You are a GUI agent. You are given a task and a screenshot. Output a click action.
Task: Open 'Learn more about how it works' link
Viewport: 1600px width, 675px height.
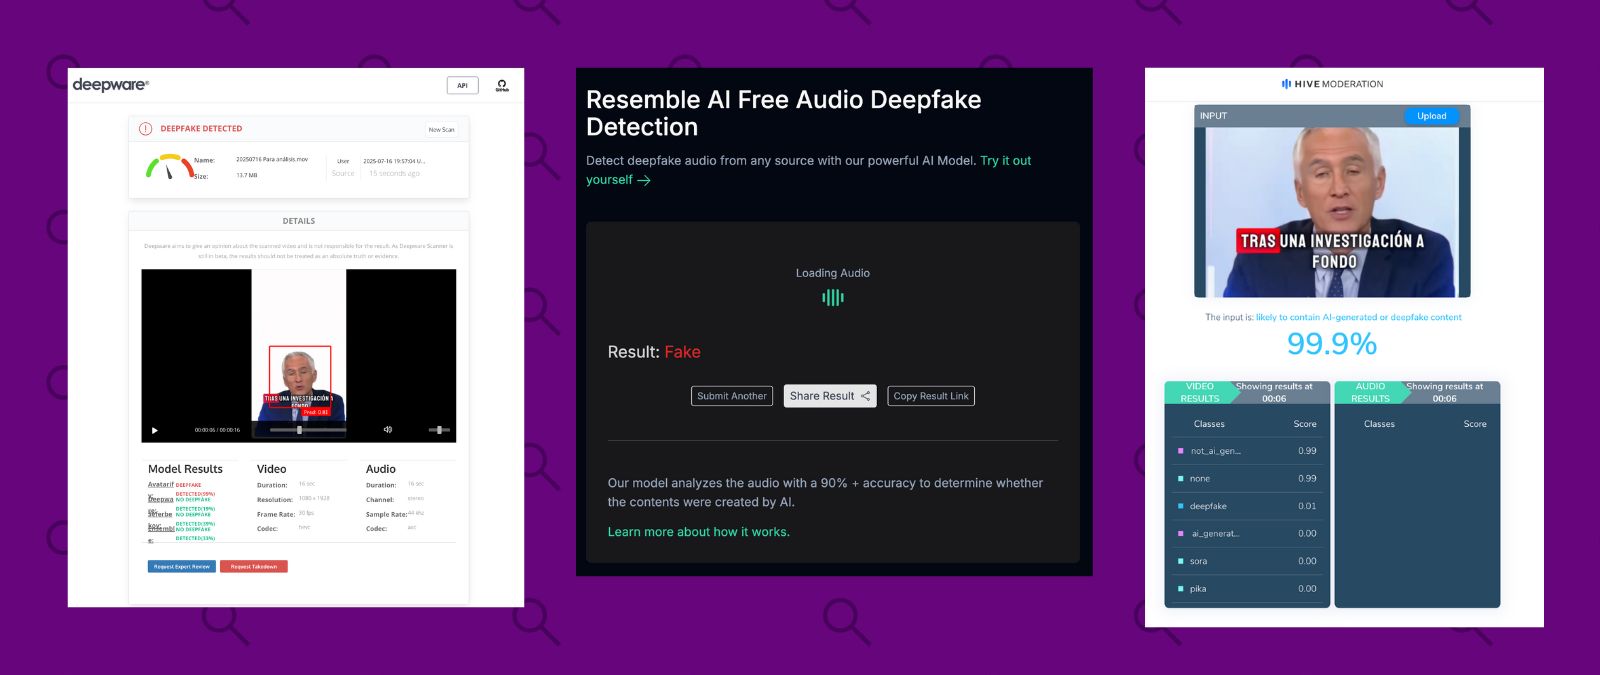(699, 532)
